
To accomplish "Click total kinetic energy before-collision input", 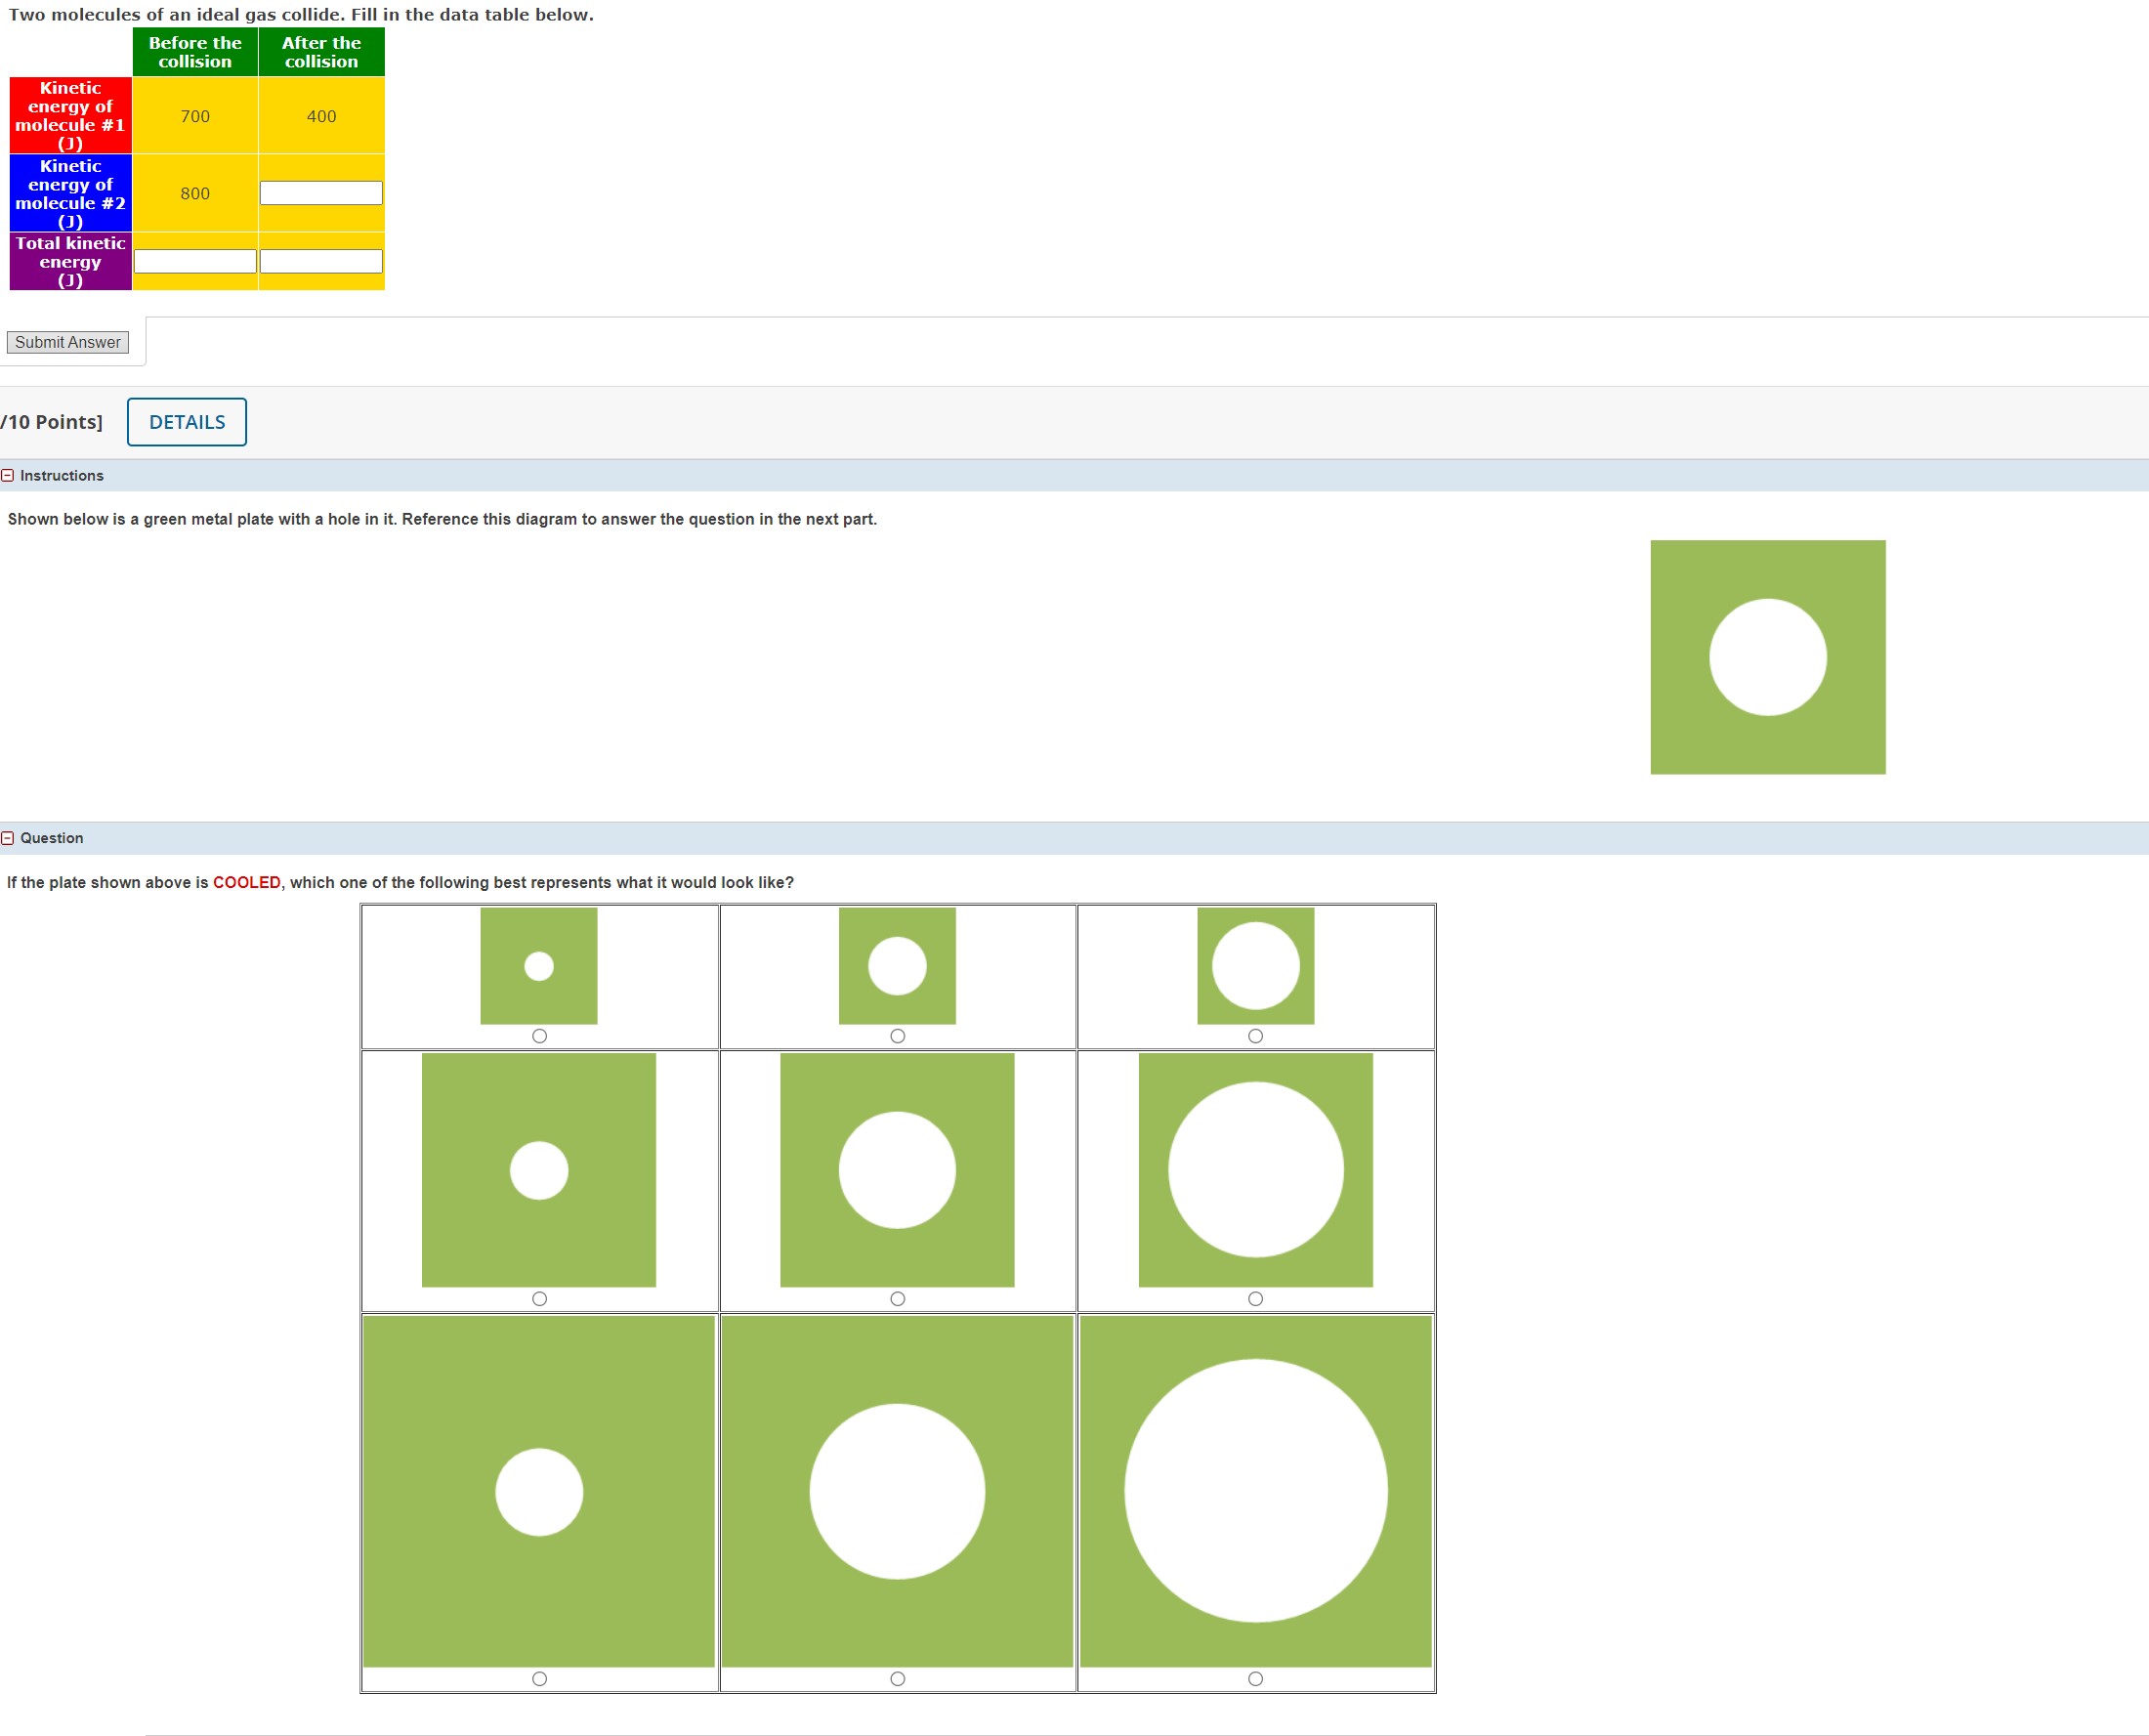I will (x=195, y=261).
